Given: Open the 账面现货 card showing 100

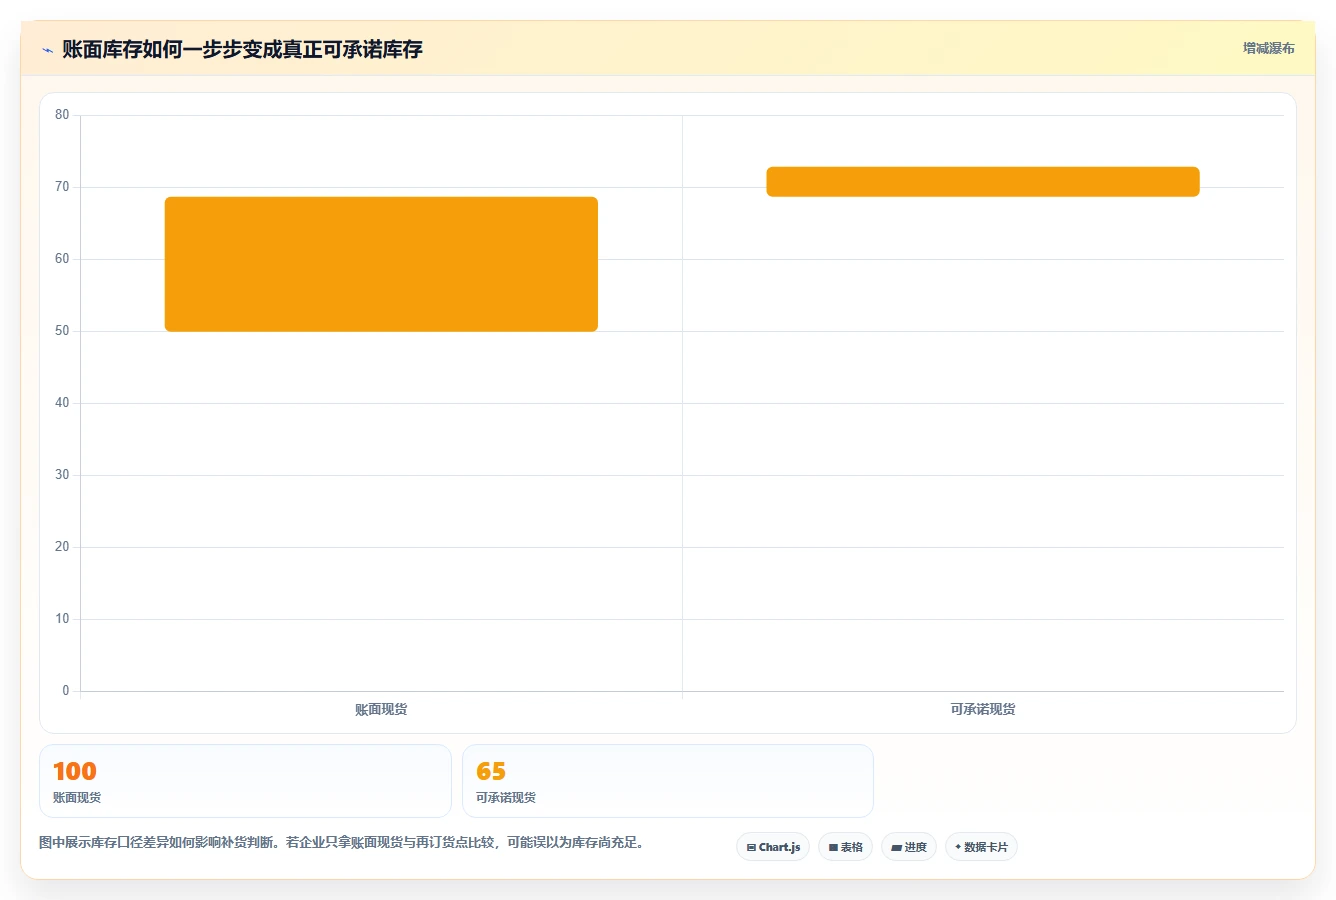Looking at the screenshot, I should [x=245, y=781].
